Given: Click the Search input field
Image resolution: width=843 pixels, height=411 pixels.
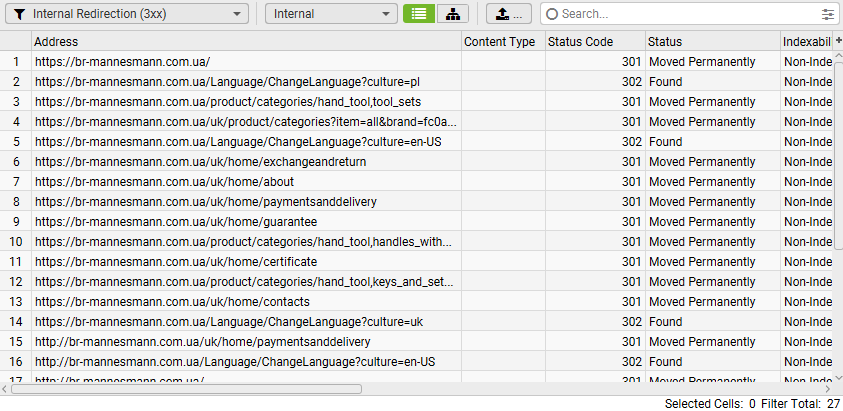Looking at the screenshot, I should 688,14.
